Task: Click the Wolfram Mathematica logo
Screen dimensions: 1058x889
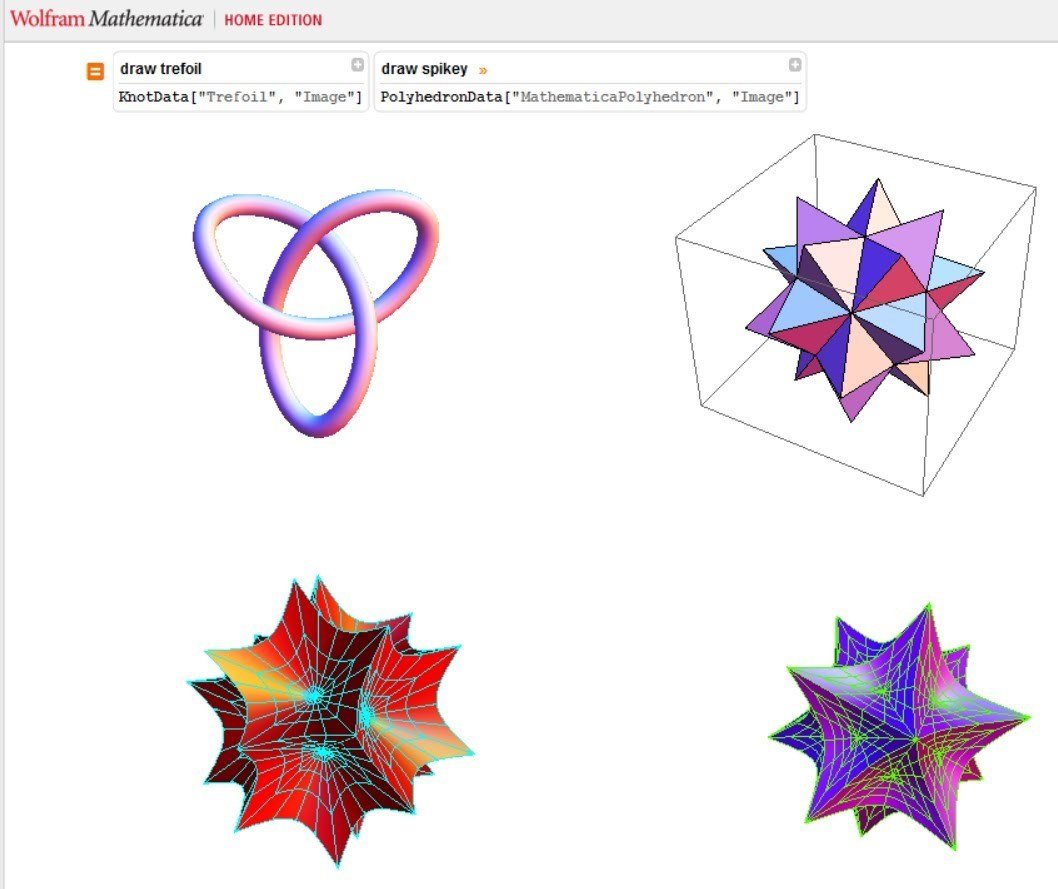Action: pos(106,19)
